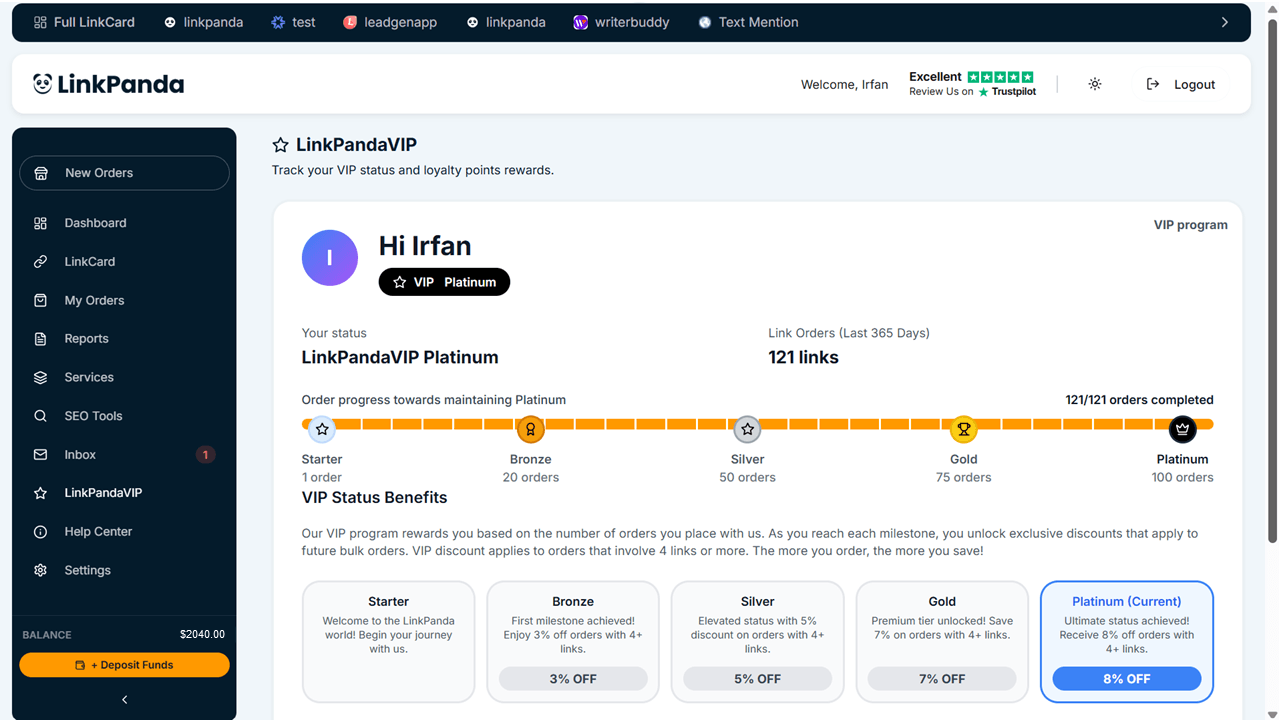Viewport: 1280px width, 720px height.
Task: Click the Services layers icon
Action: click(x=40, y=378)
